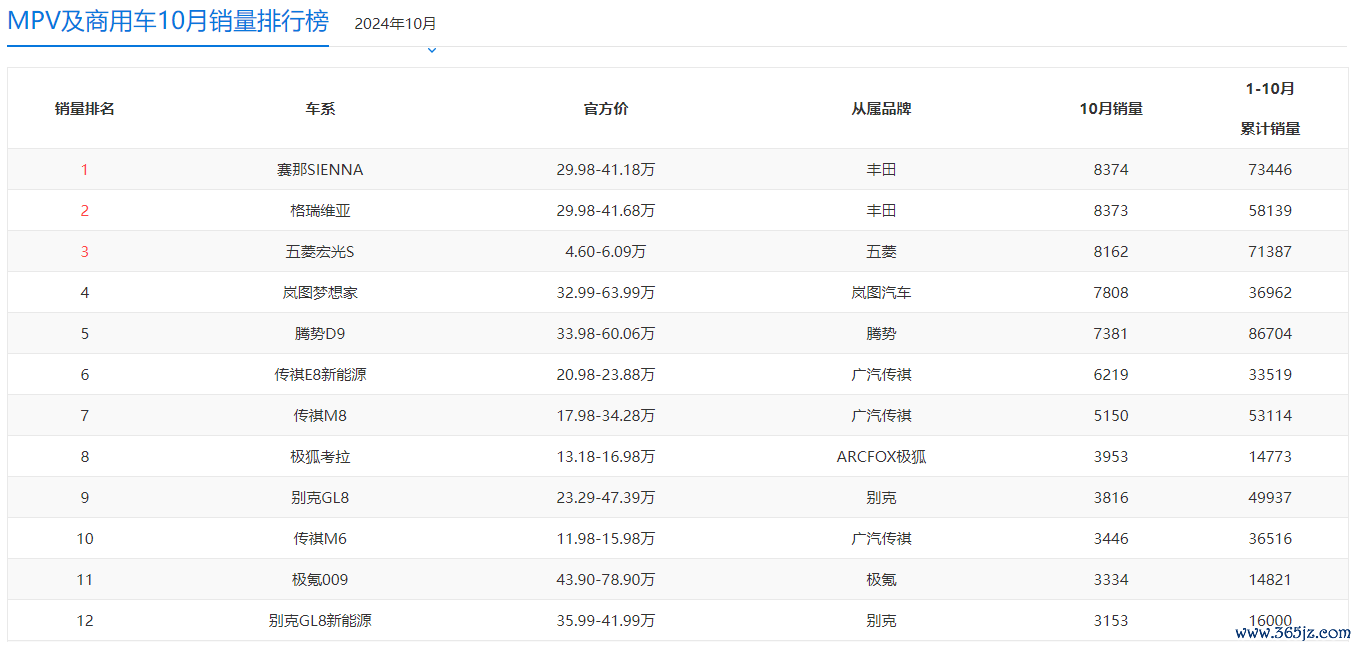
Task: Click price 29.98-41.68万
Action: pos(606,211)
